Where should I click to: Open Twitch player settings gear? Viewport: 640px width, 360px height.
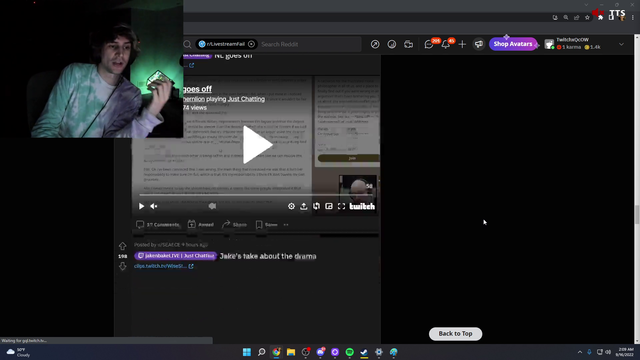click(291, 207)
